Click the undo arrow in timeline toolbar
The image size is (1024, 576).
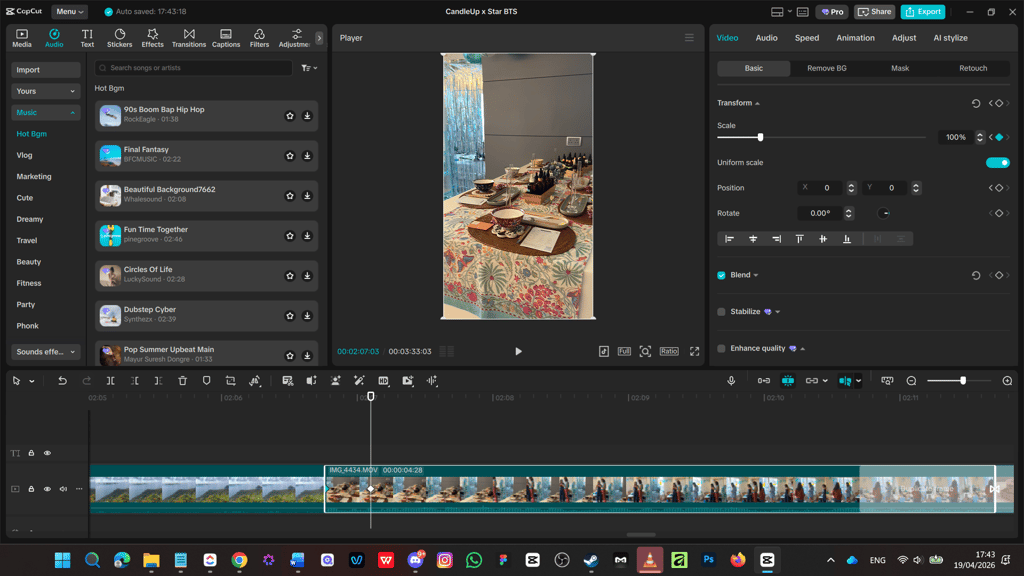coord(62,381)
